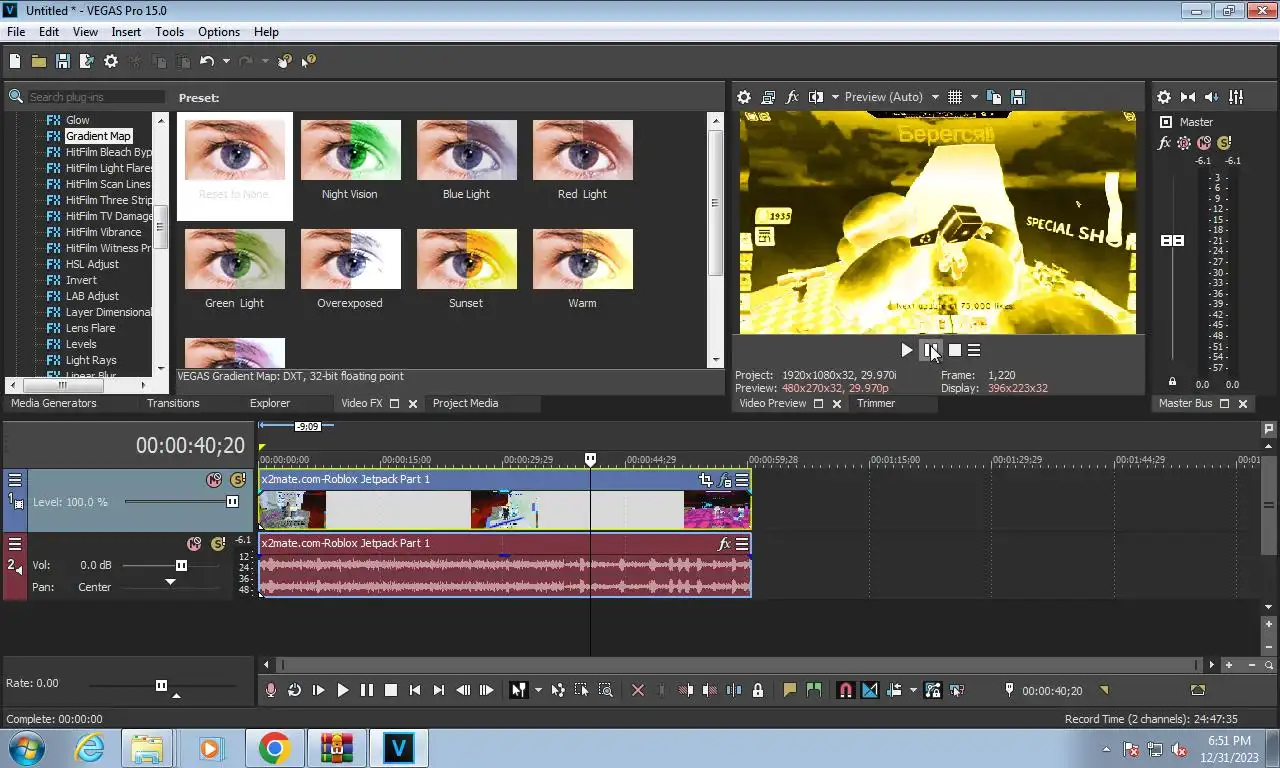Insert marker with the marker icon
Screen dimensions: 1280x768
click(790, 690)
